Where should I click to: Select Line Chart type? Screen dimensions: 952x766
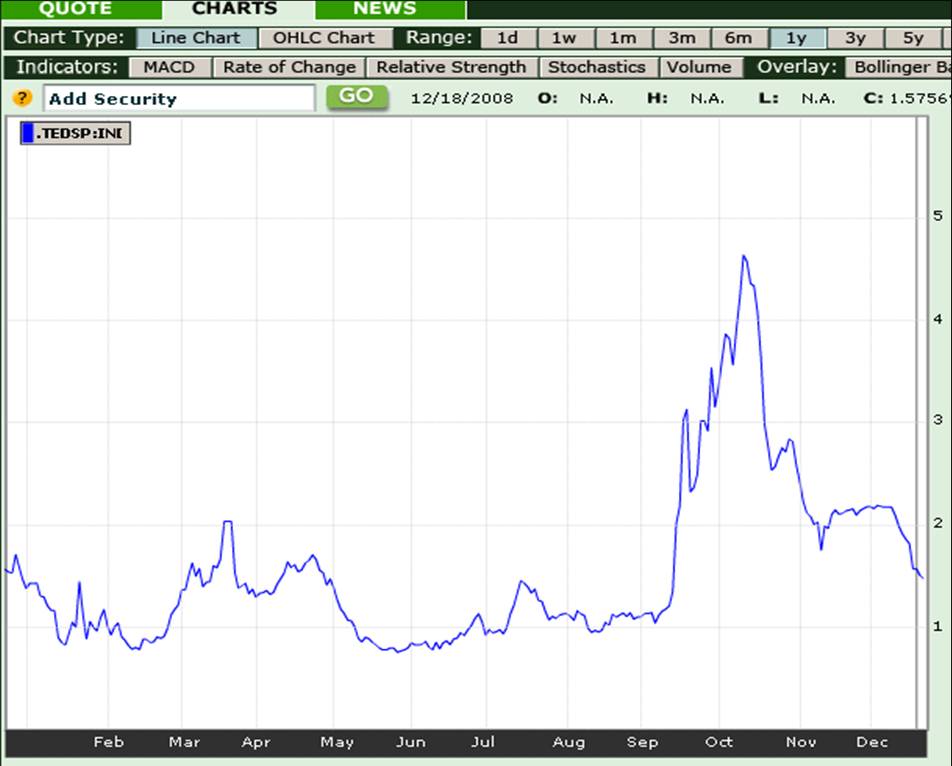point(196,38)
